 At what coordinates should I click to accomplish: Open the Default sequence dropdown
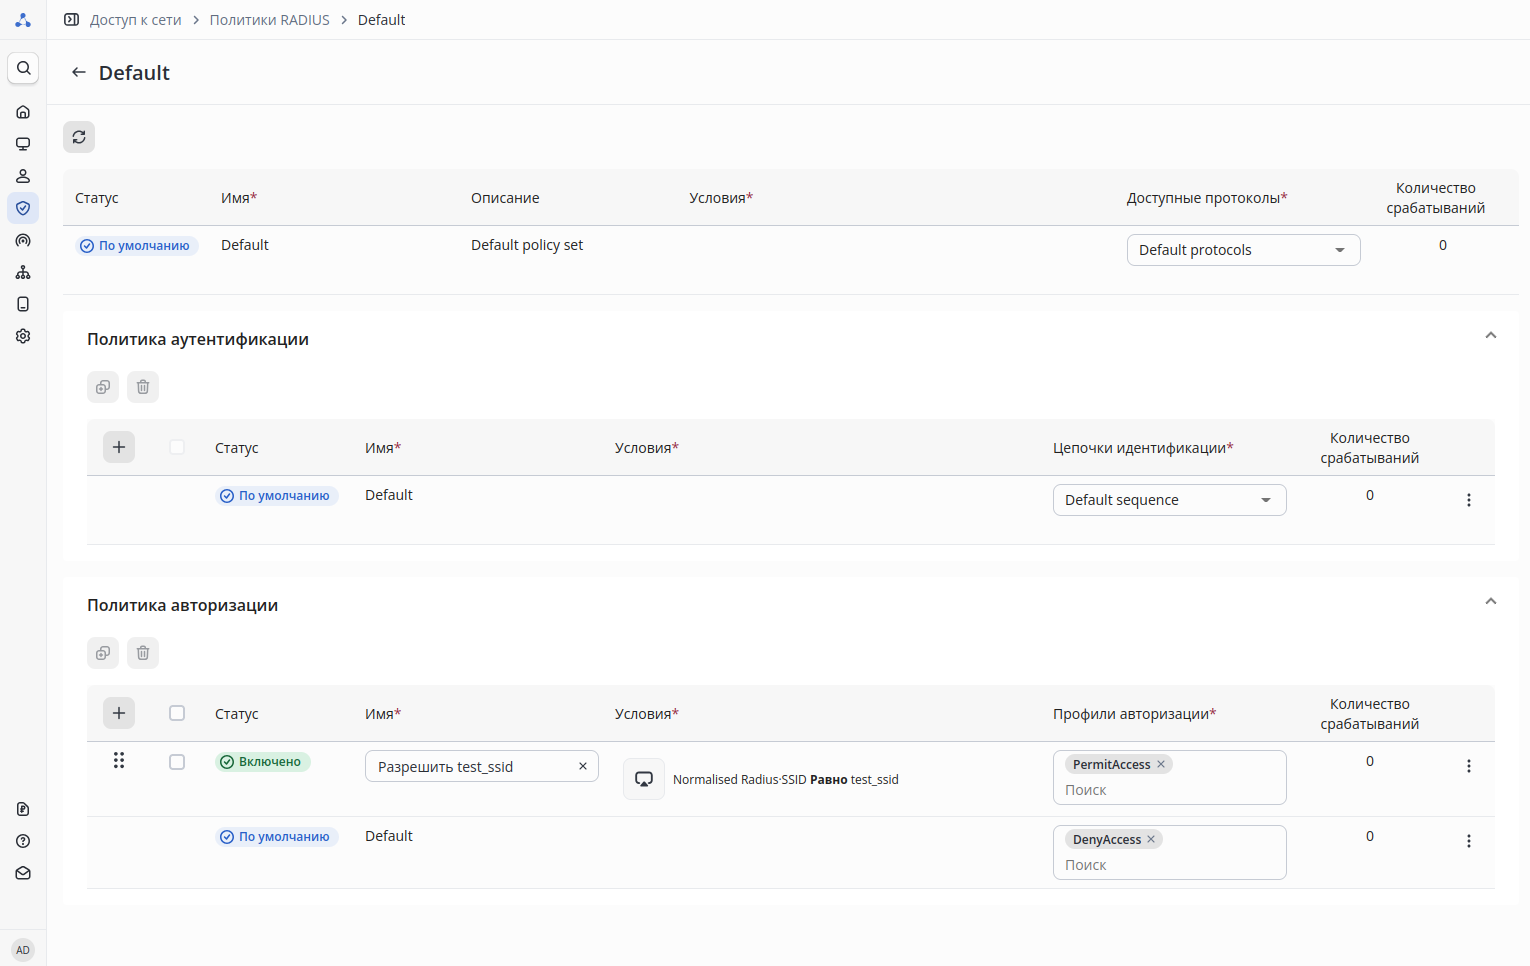tap(1169, 500)
